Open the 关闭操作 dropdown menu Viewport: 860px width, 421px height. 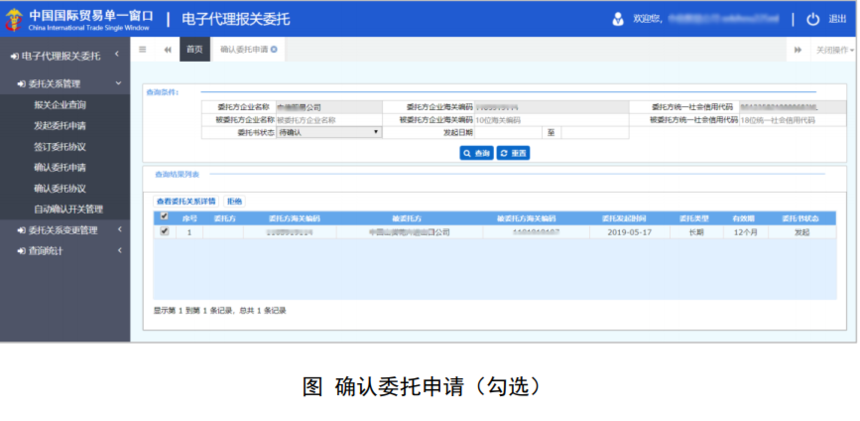click(833, 49)
